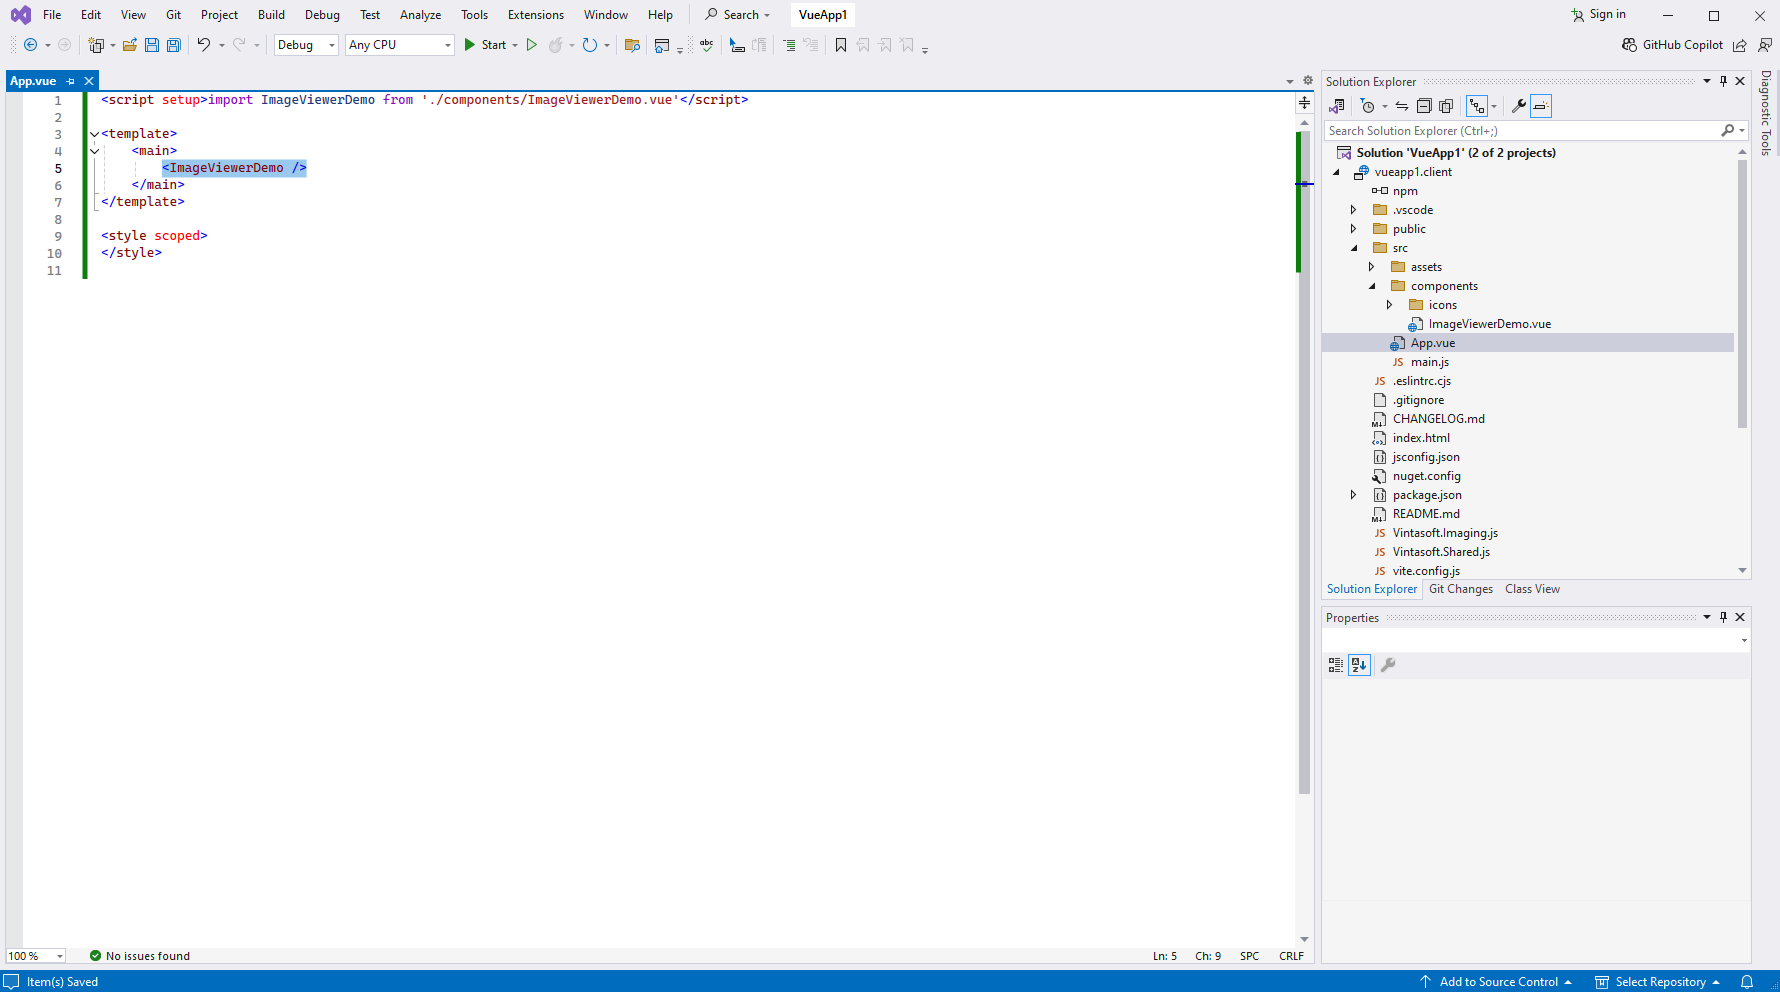
Task: Toggle Preview Selected Items button
Action: (x=1541, y=106)
